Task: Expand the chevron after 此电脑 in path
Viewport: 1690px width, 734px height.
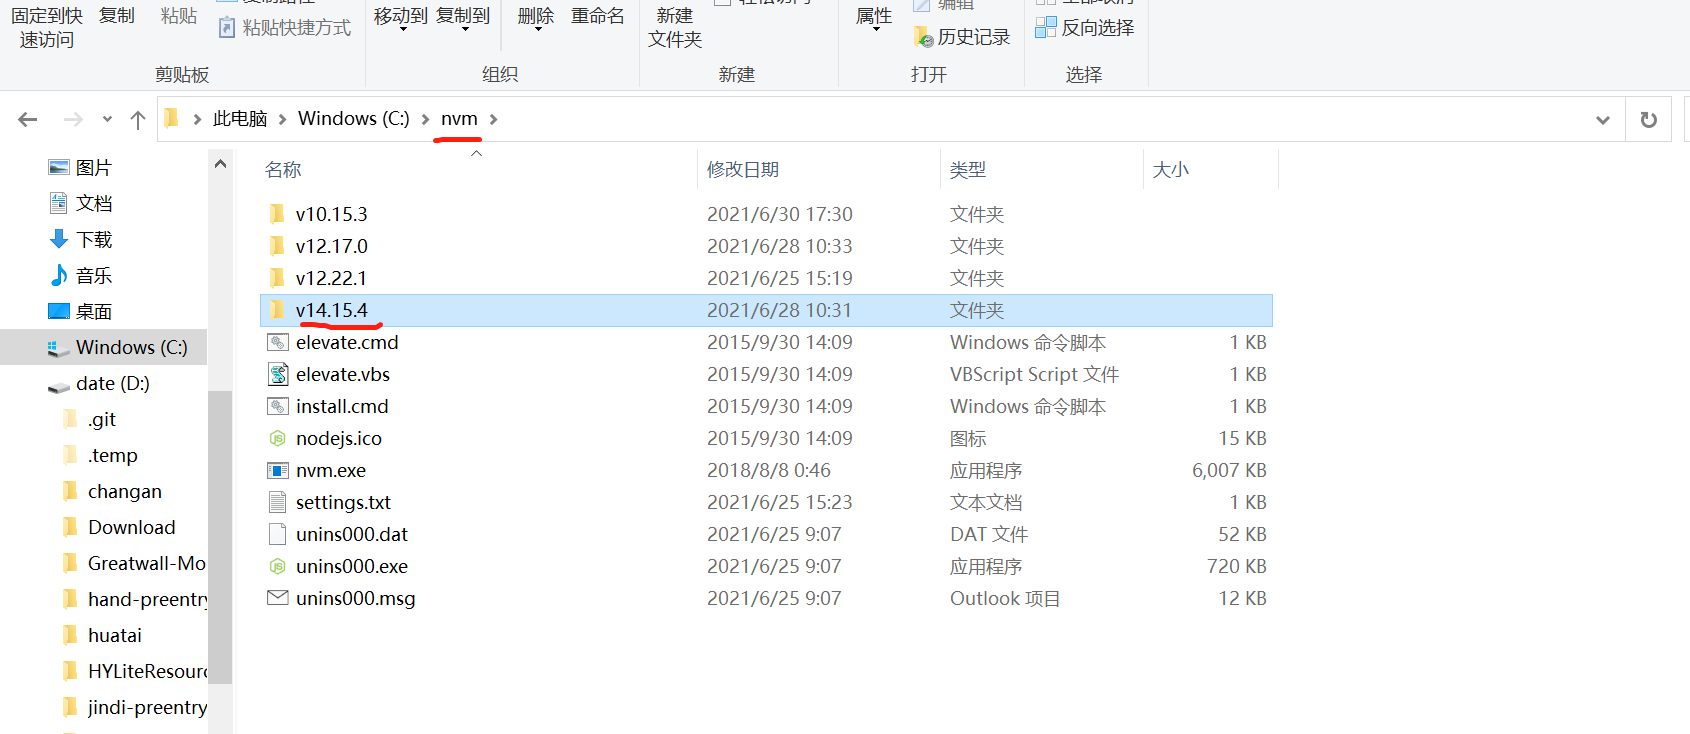Action: click(282, 119)
